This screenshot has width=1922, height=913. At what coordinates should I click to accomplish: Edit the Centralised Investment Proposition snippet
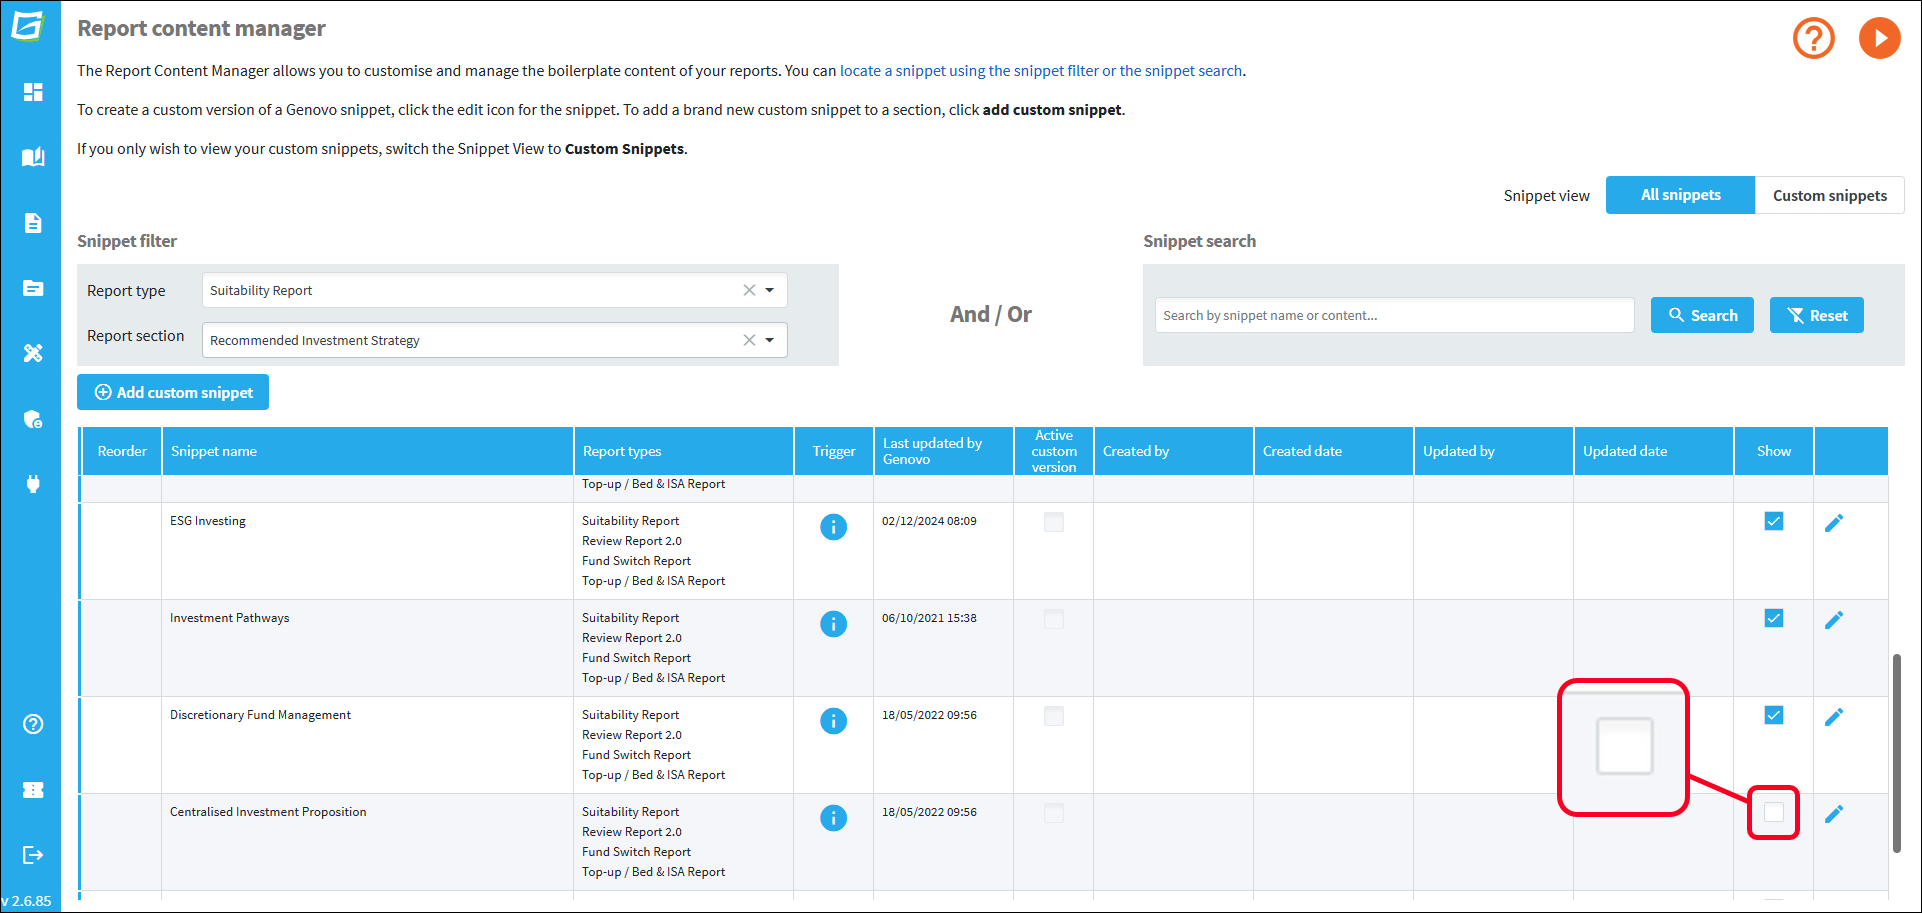tap(1834, 814)
